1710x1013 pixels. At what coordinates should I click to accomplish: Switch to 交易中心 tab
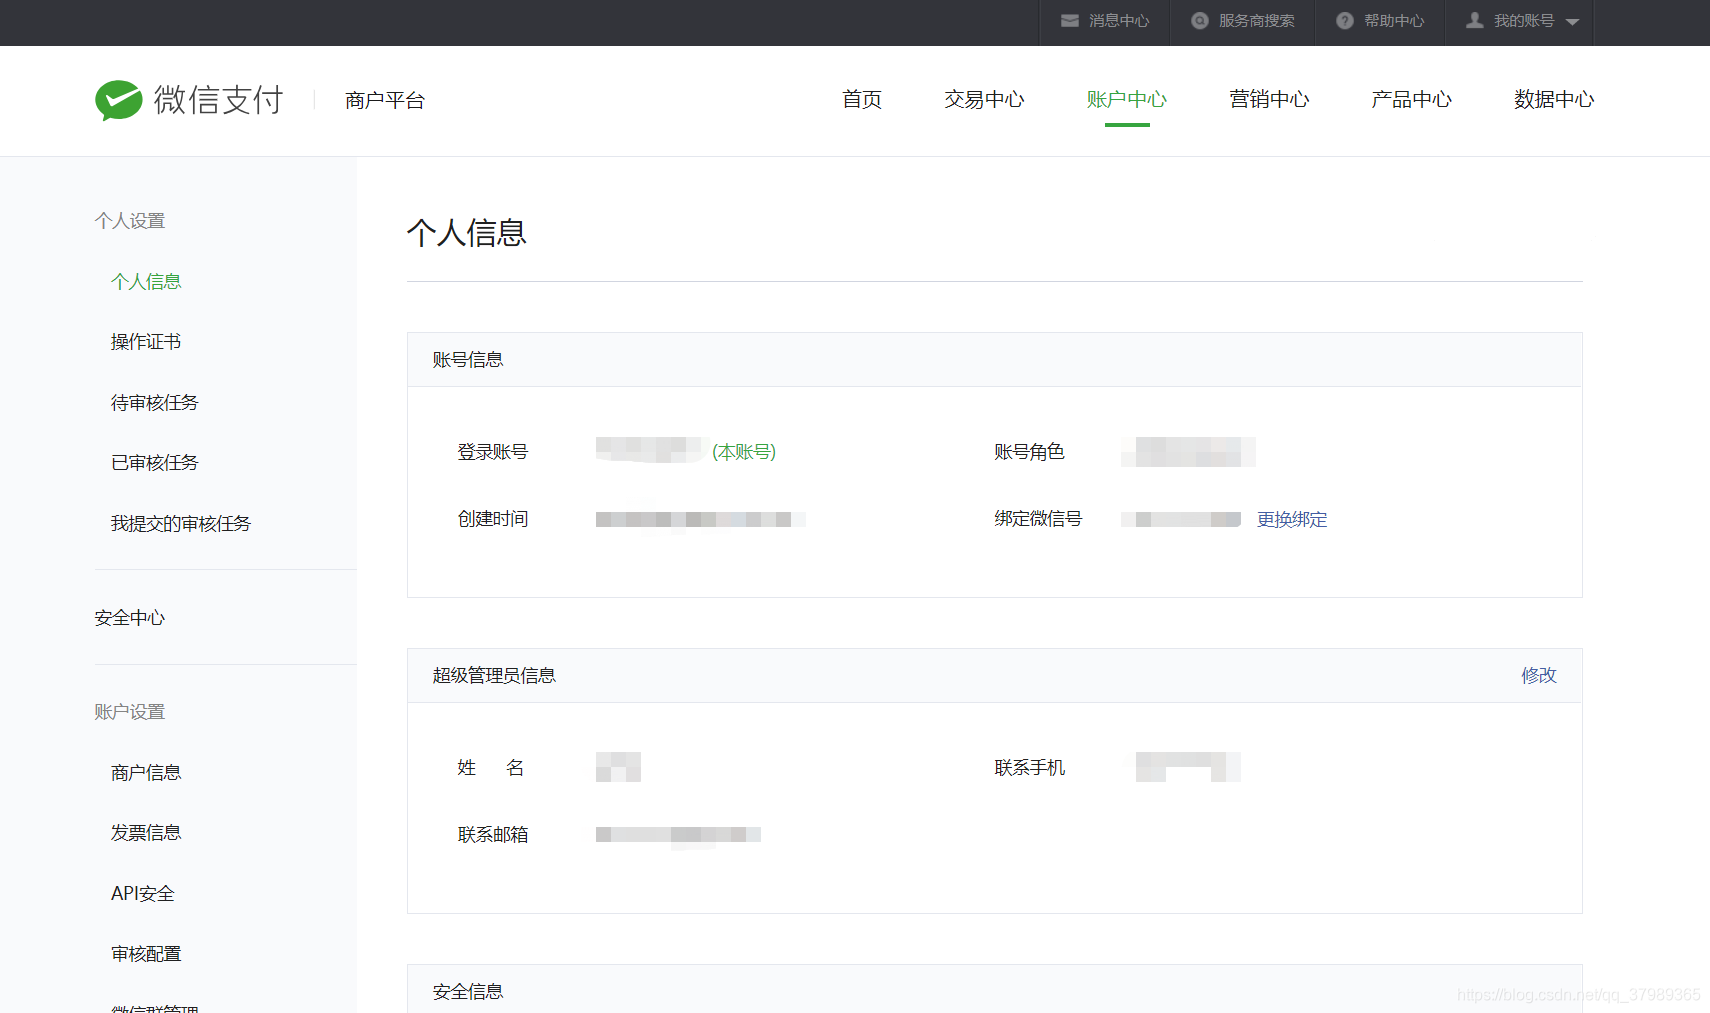click(984, 99)
